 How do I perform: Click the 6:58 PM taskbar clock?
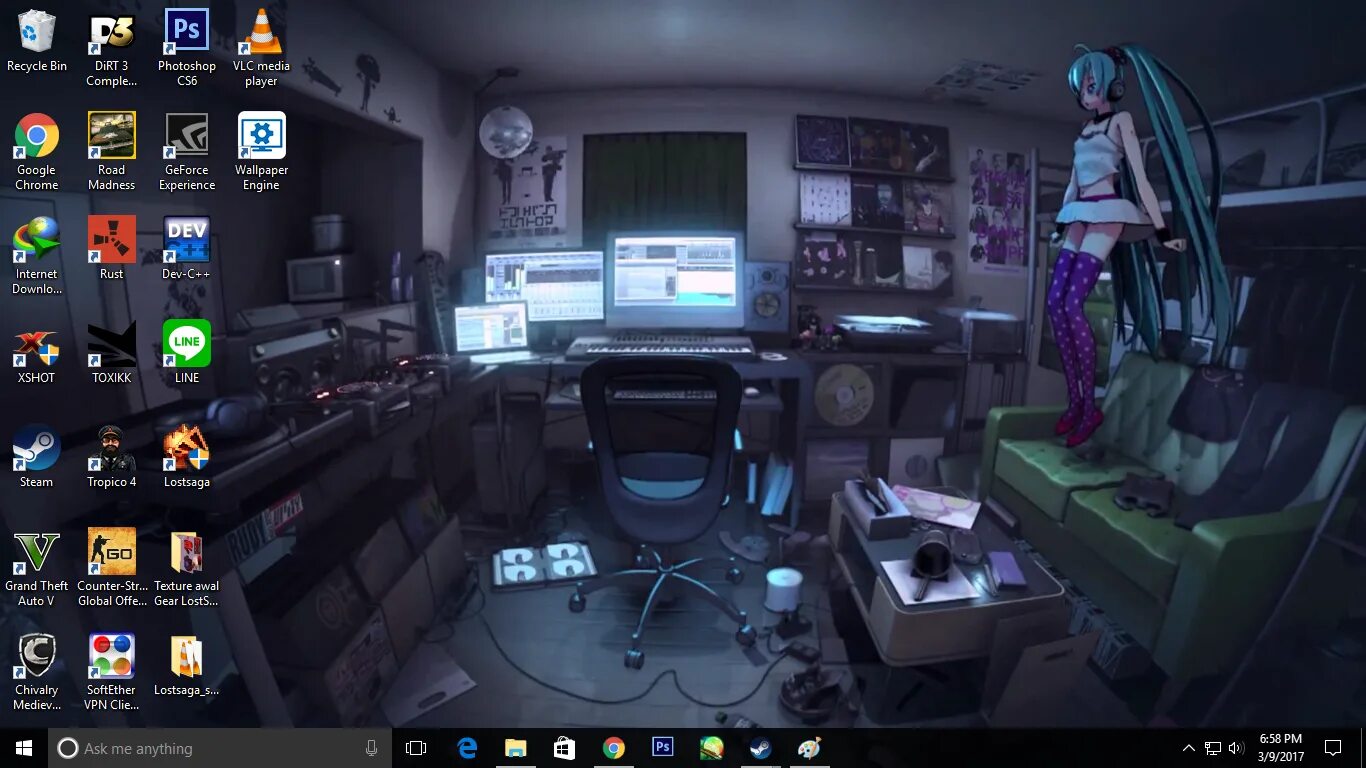point(1281,748)
